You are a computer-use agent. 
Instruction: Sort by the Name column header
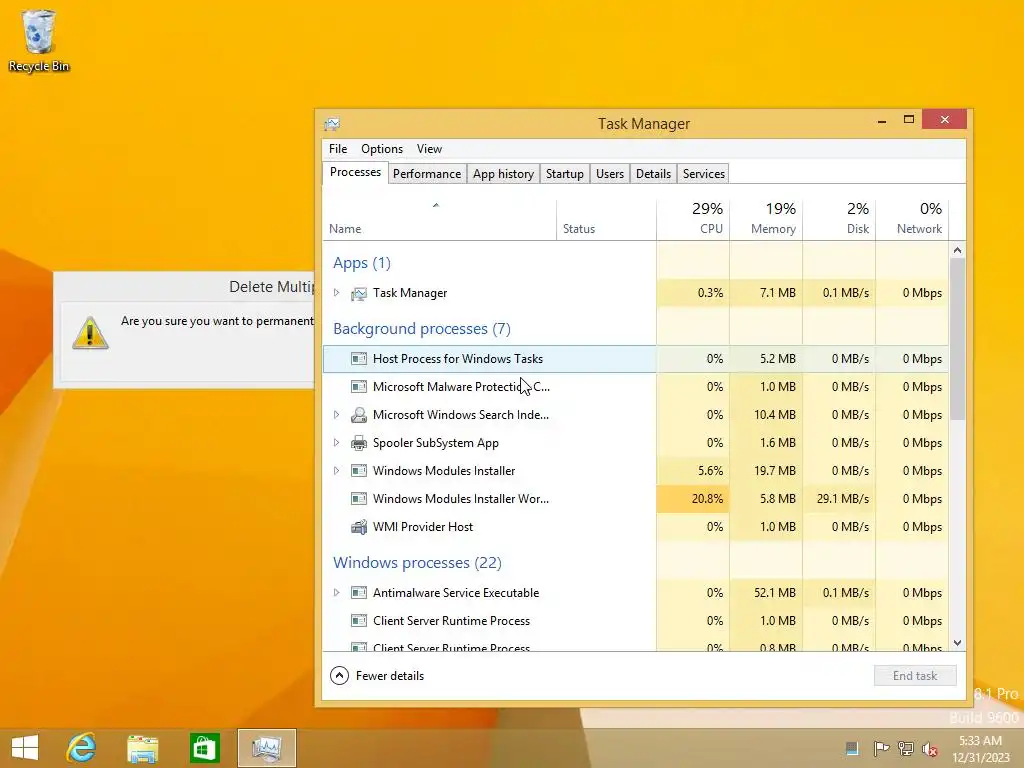tap(440, 220)
